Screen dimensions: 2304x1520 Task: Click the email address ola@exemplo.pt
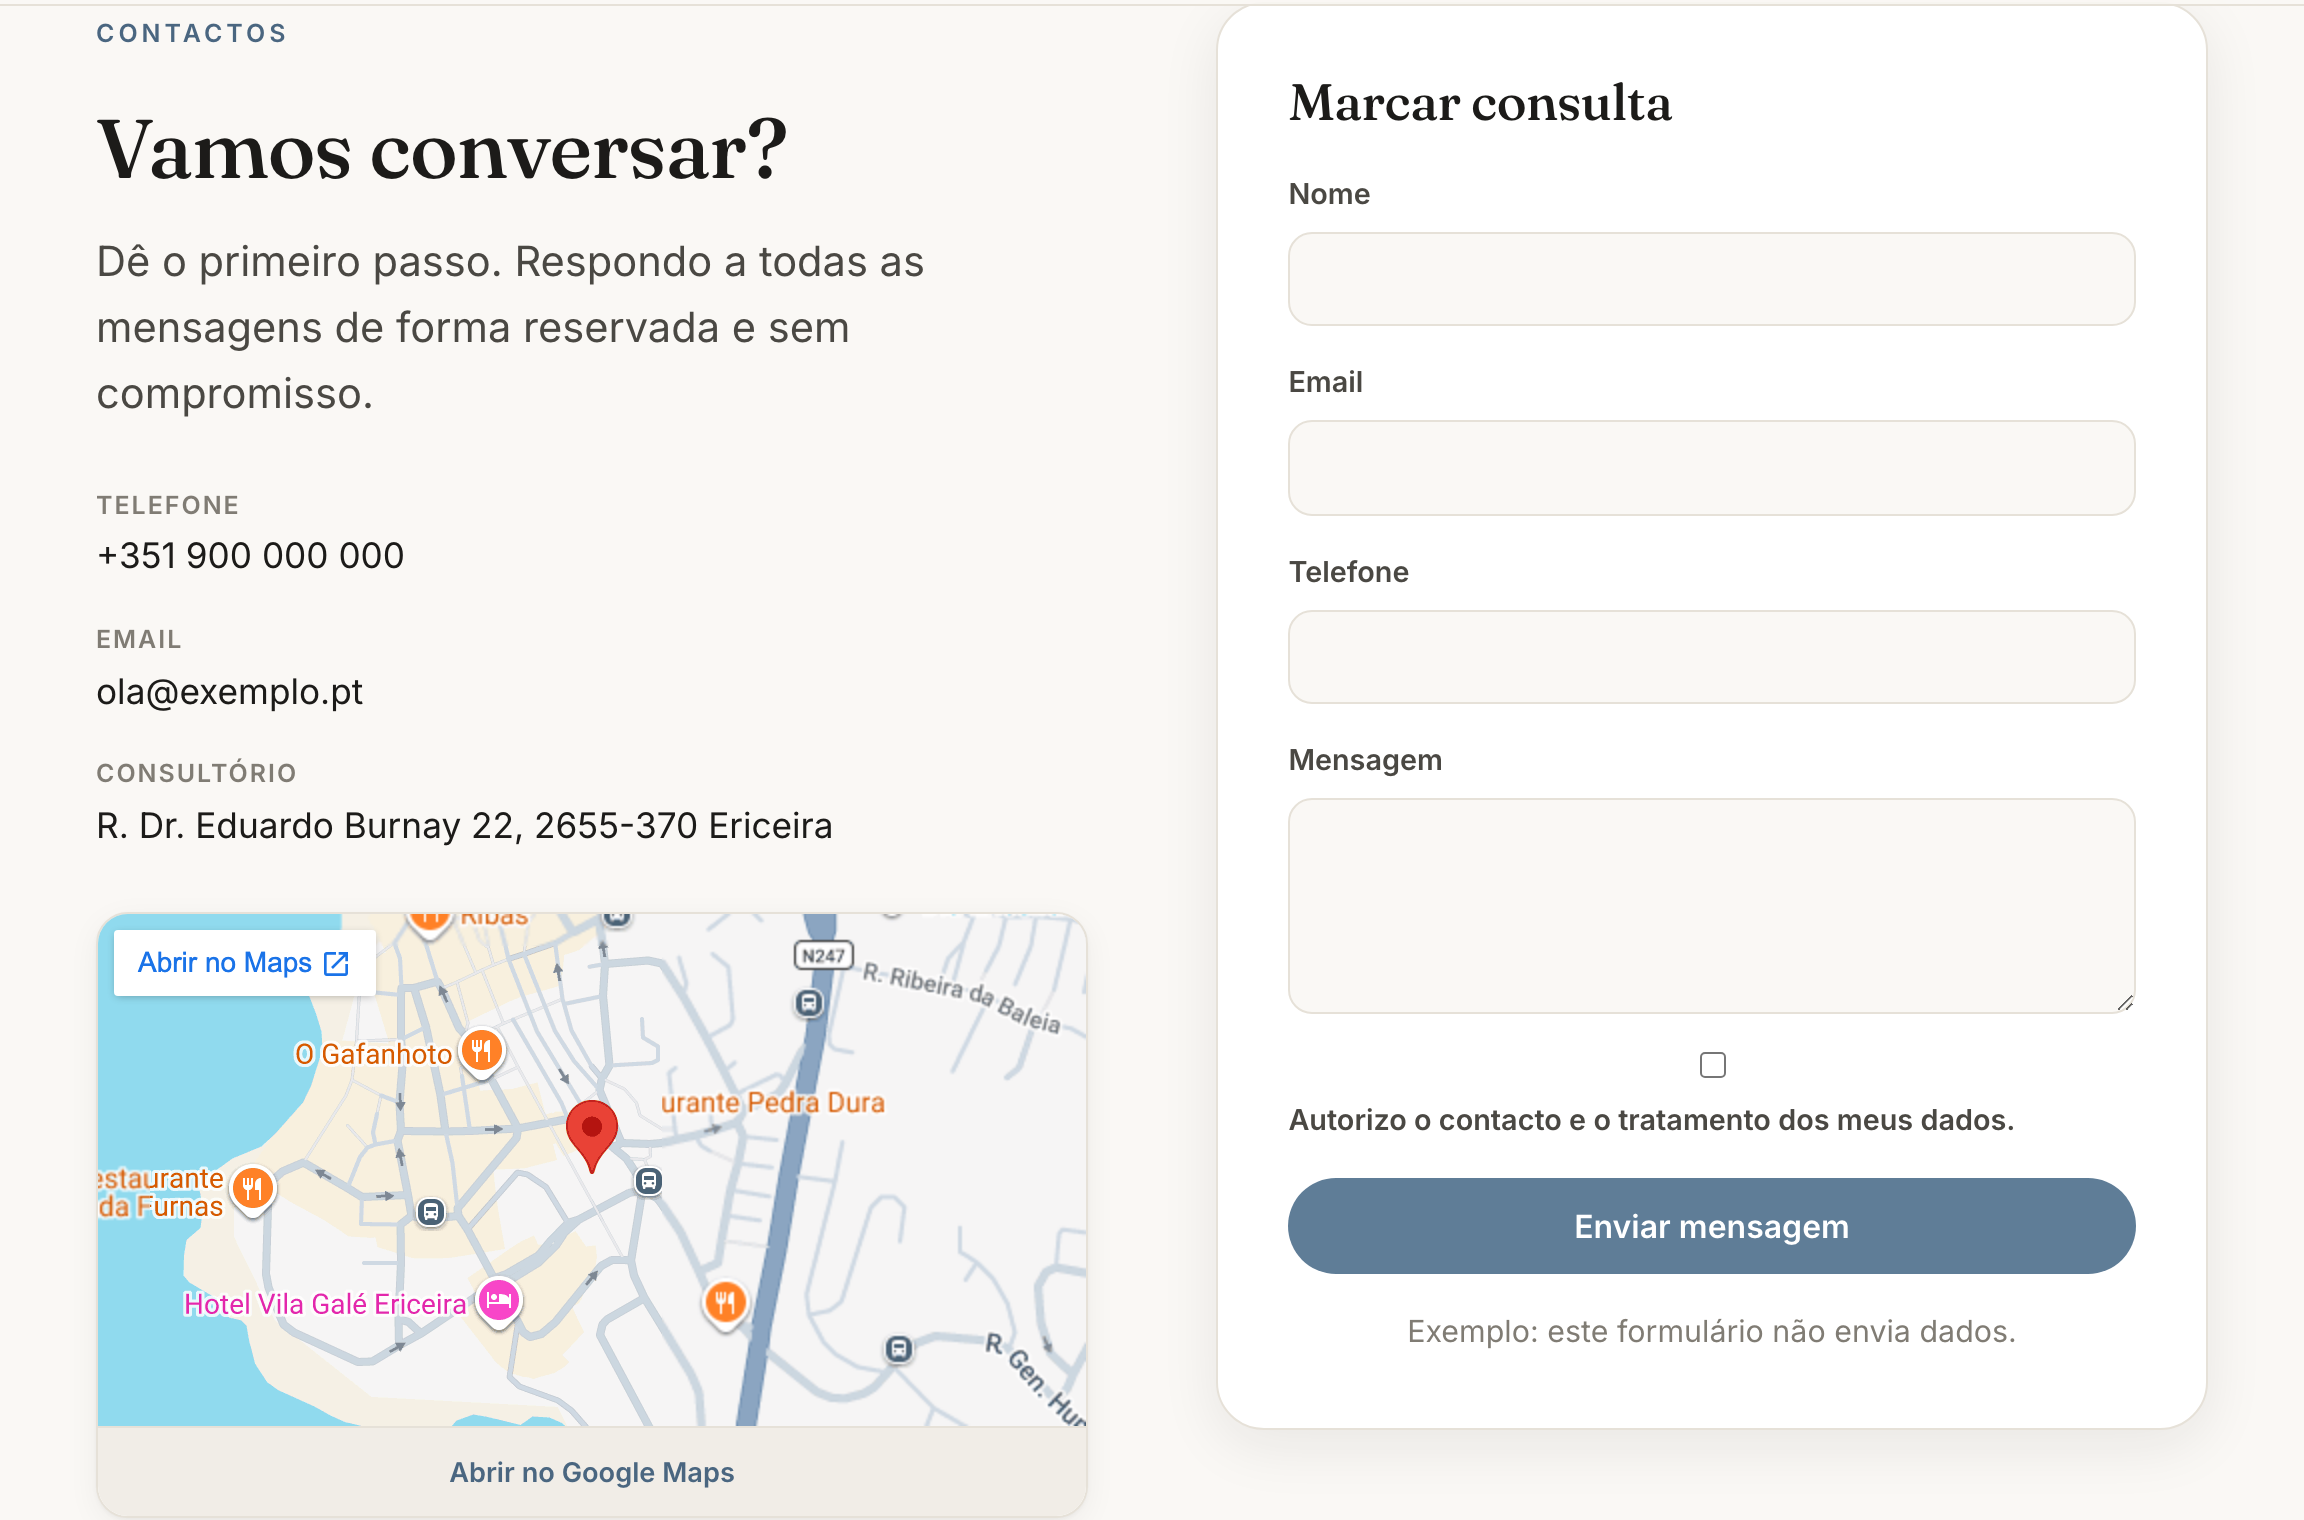229,692
